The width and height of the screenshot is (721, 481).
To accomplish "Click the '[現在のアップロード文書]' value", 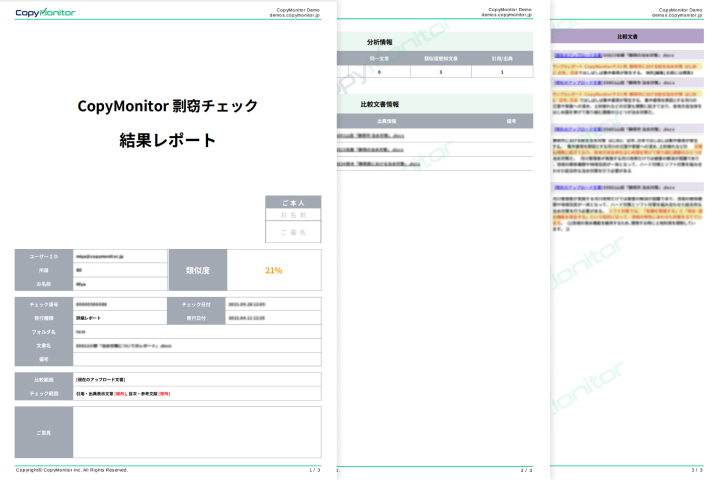I will click(x=101, y=380).
